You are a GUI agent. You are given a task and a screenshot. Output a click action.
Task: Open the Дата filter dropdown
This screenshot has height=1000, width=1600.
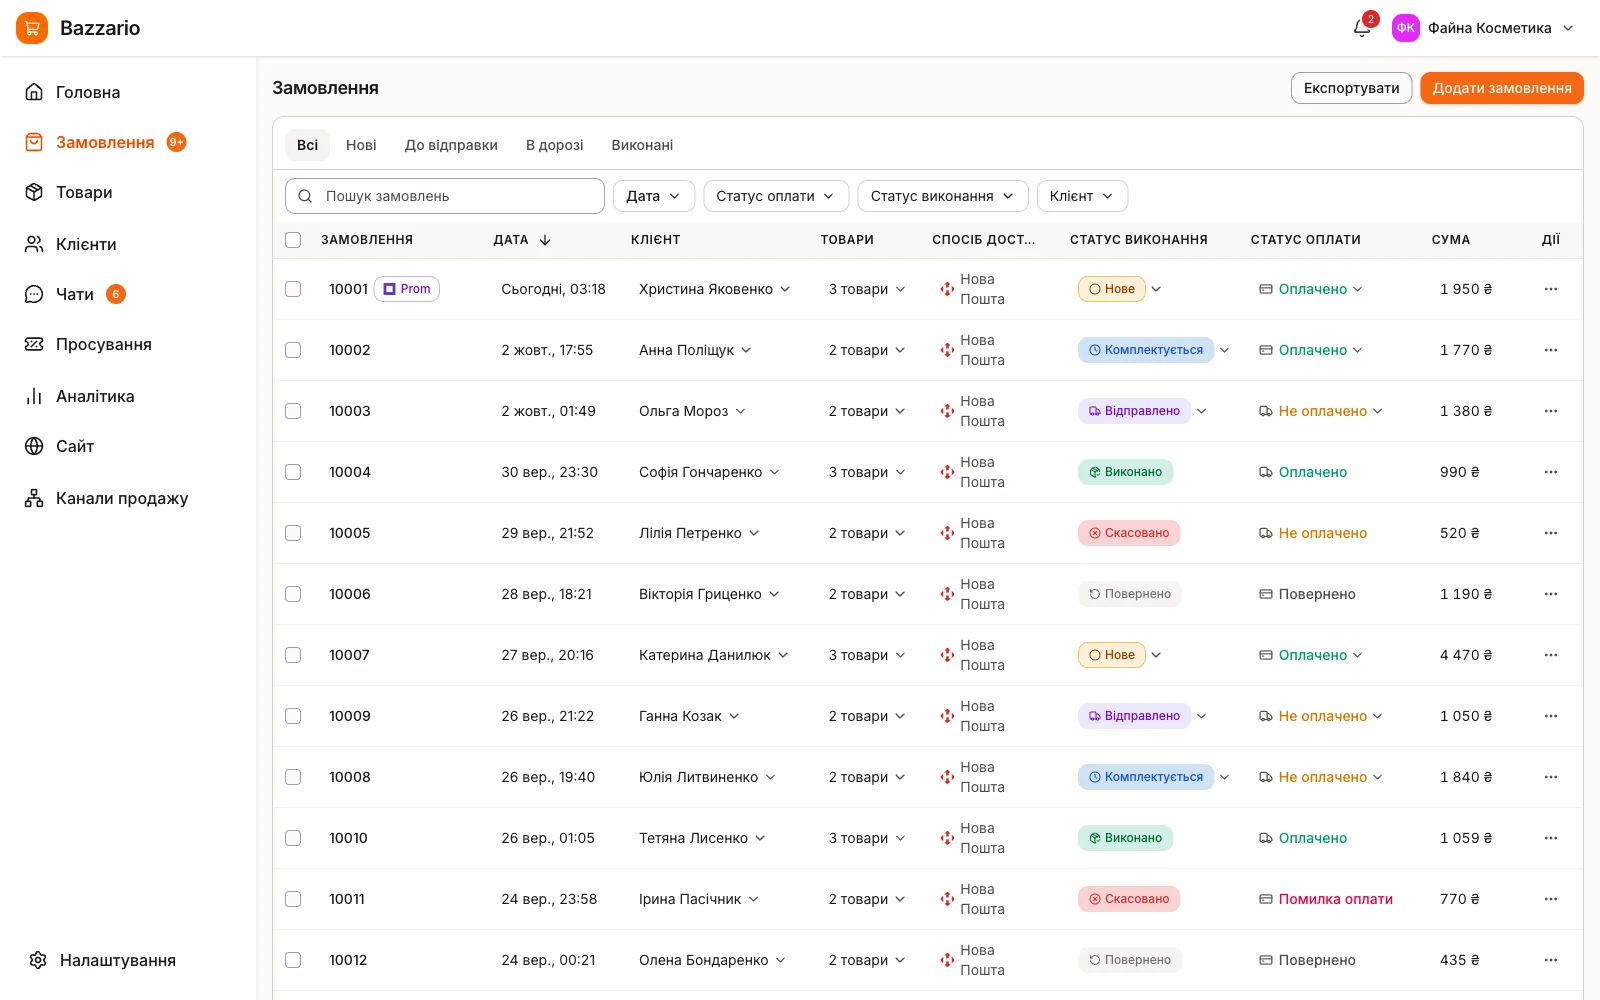point(654,196)
